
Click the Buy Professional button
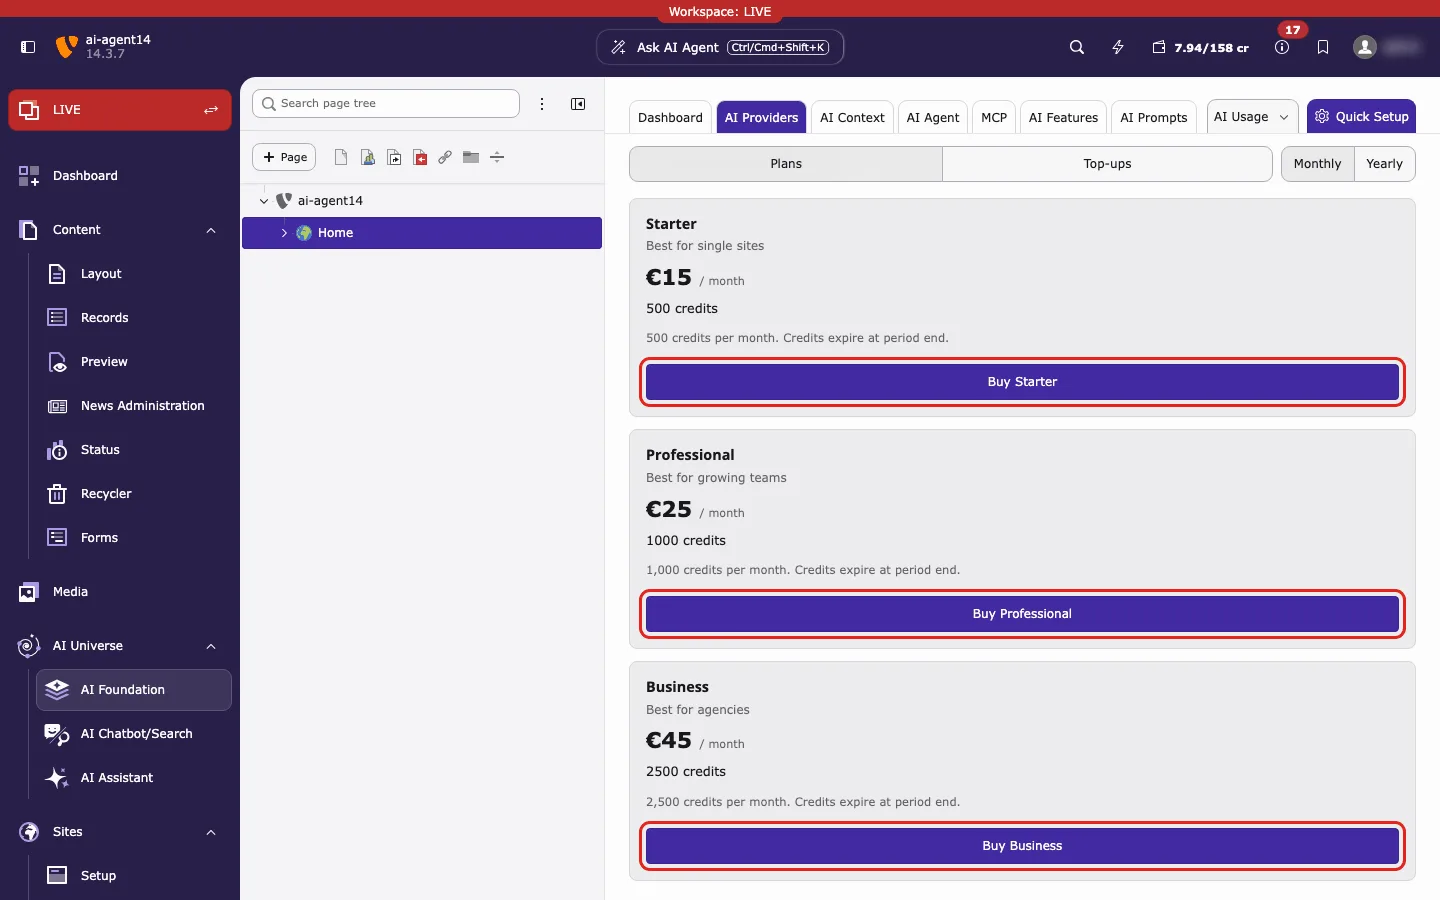[1022, 614]
